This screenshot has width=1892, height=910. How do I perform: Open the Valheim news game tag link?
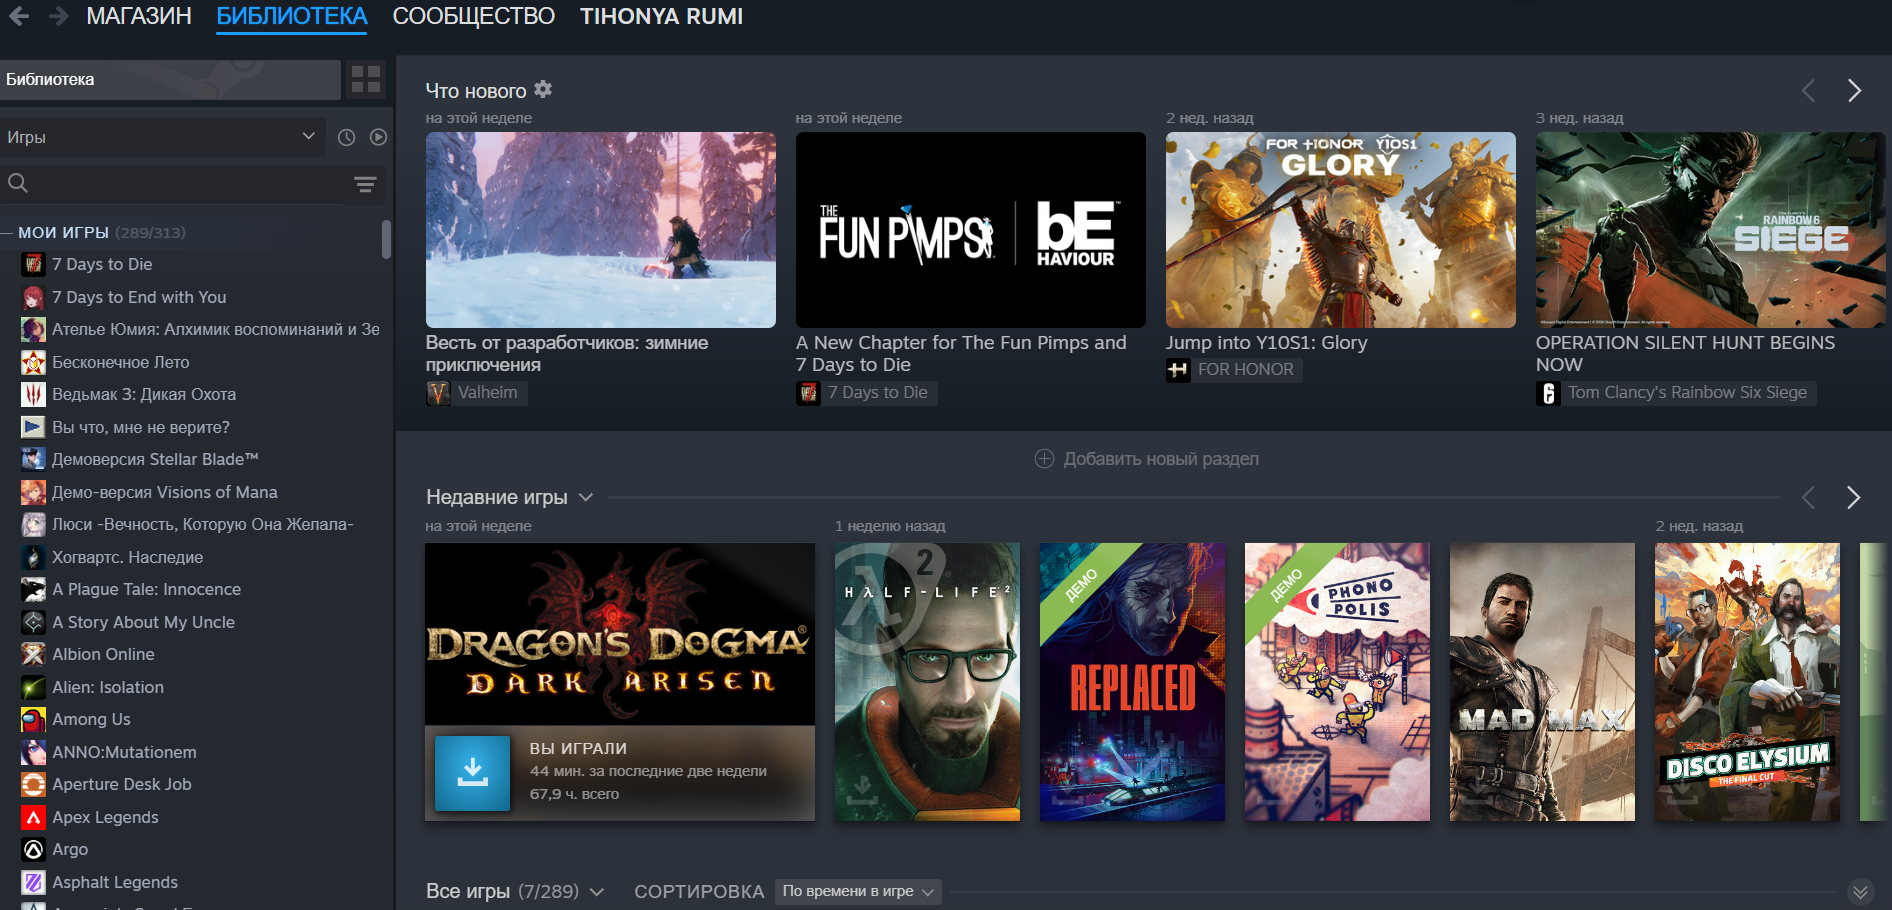(x=477, y=393)
